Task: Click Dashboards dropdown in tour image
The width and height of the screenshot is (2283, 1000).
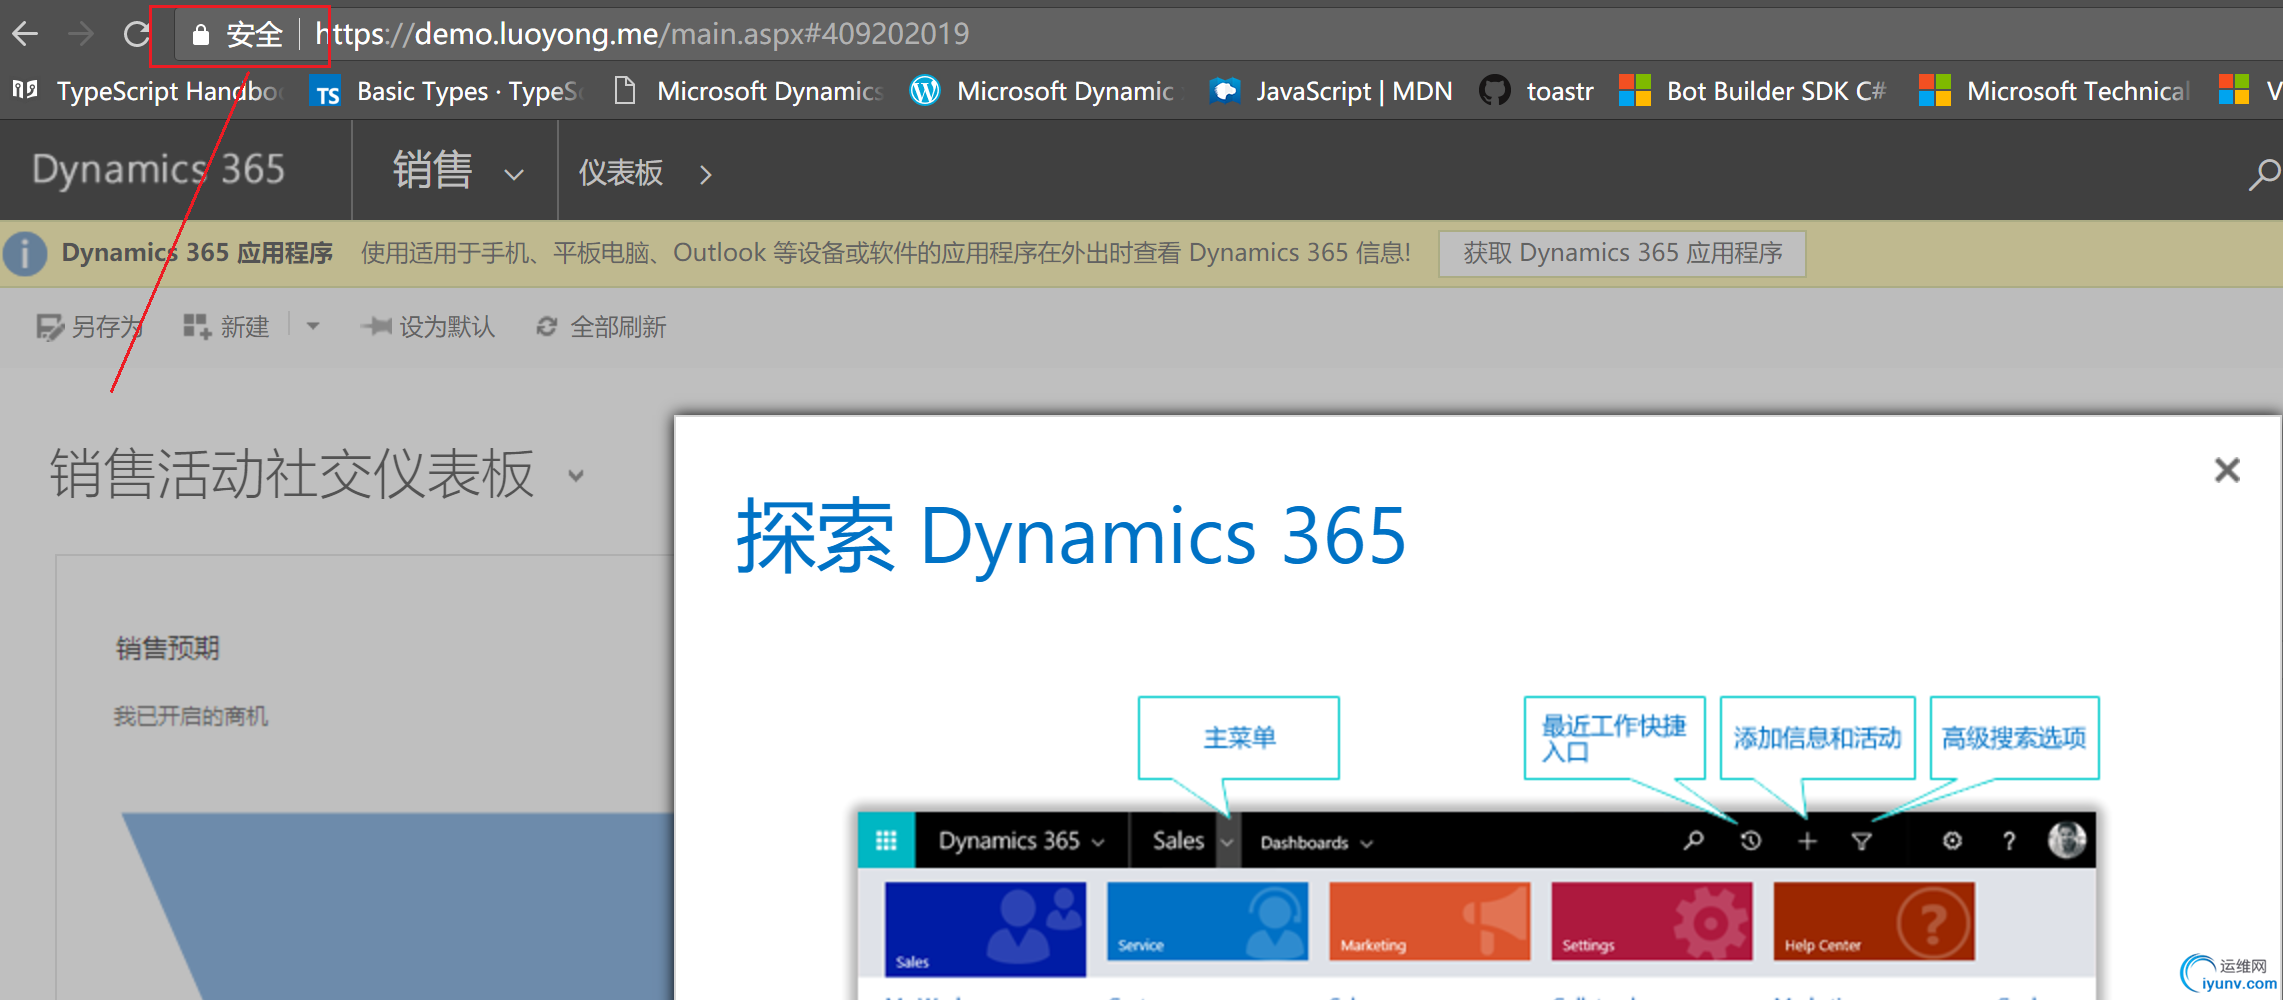Action: pyautogui.click(x=1316, y=843)
